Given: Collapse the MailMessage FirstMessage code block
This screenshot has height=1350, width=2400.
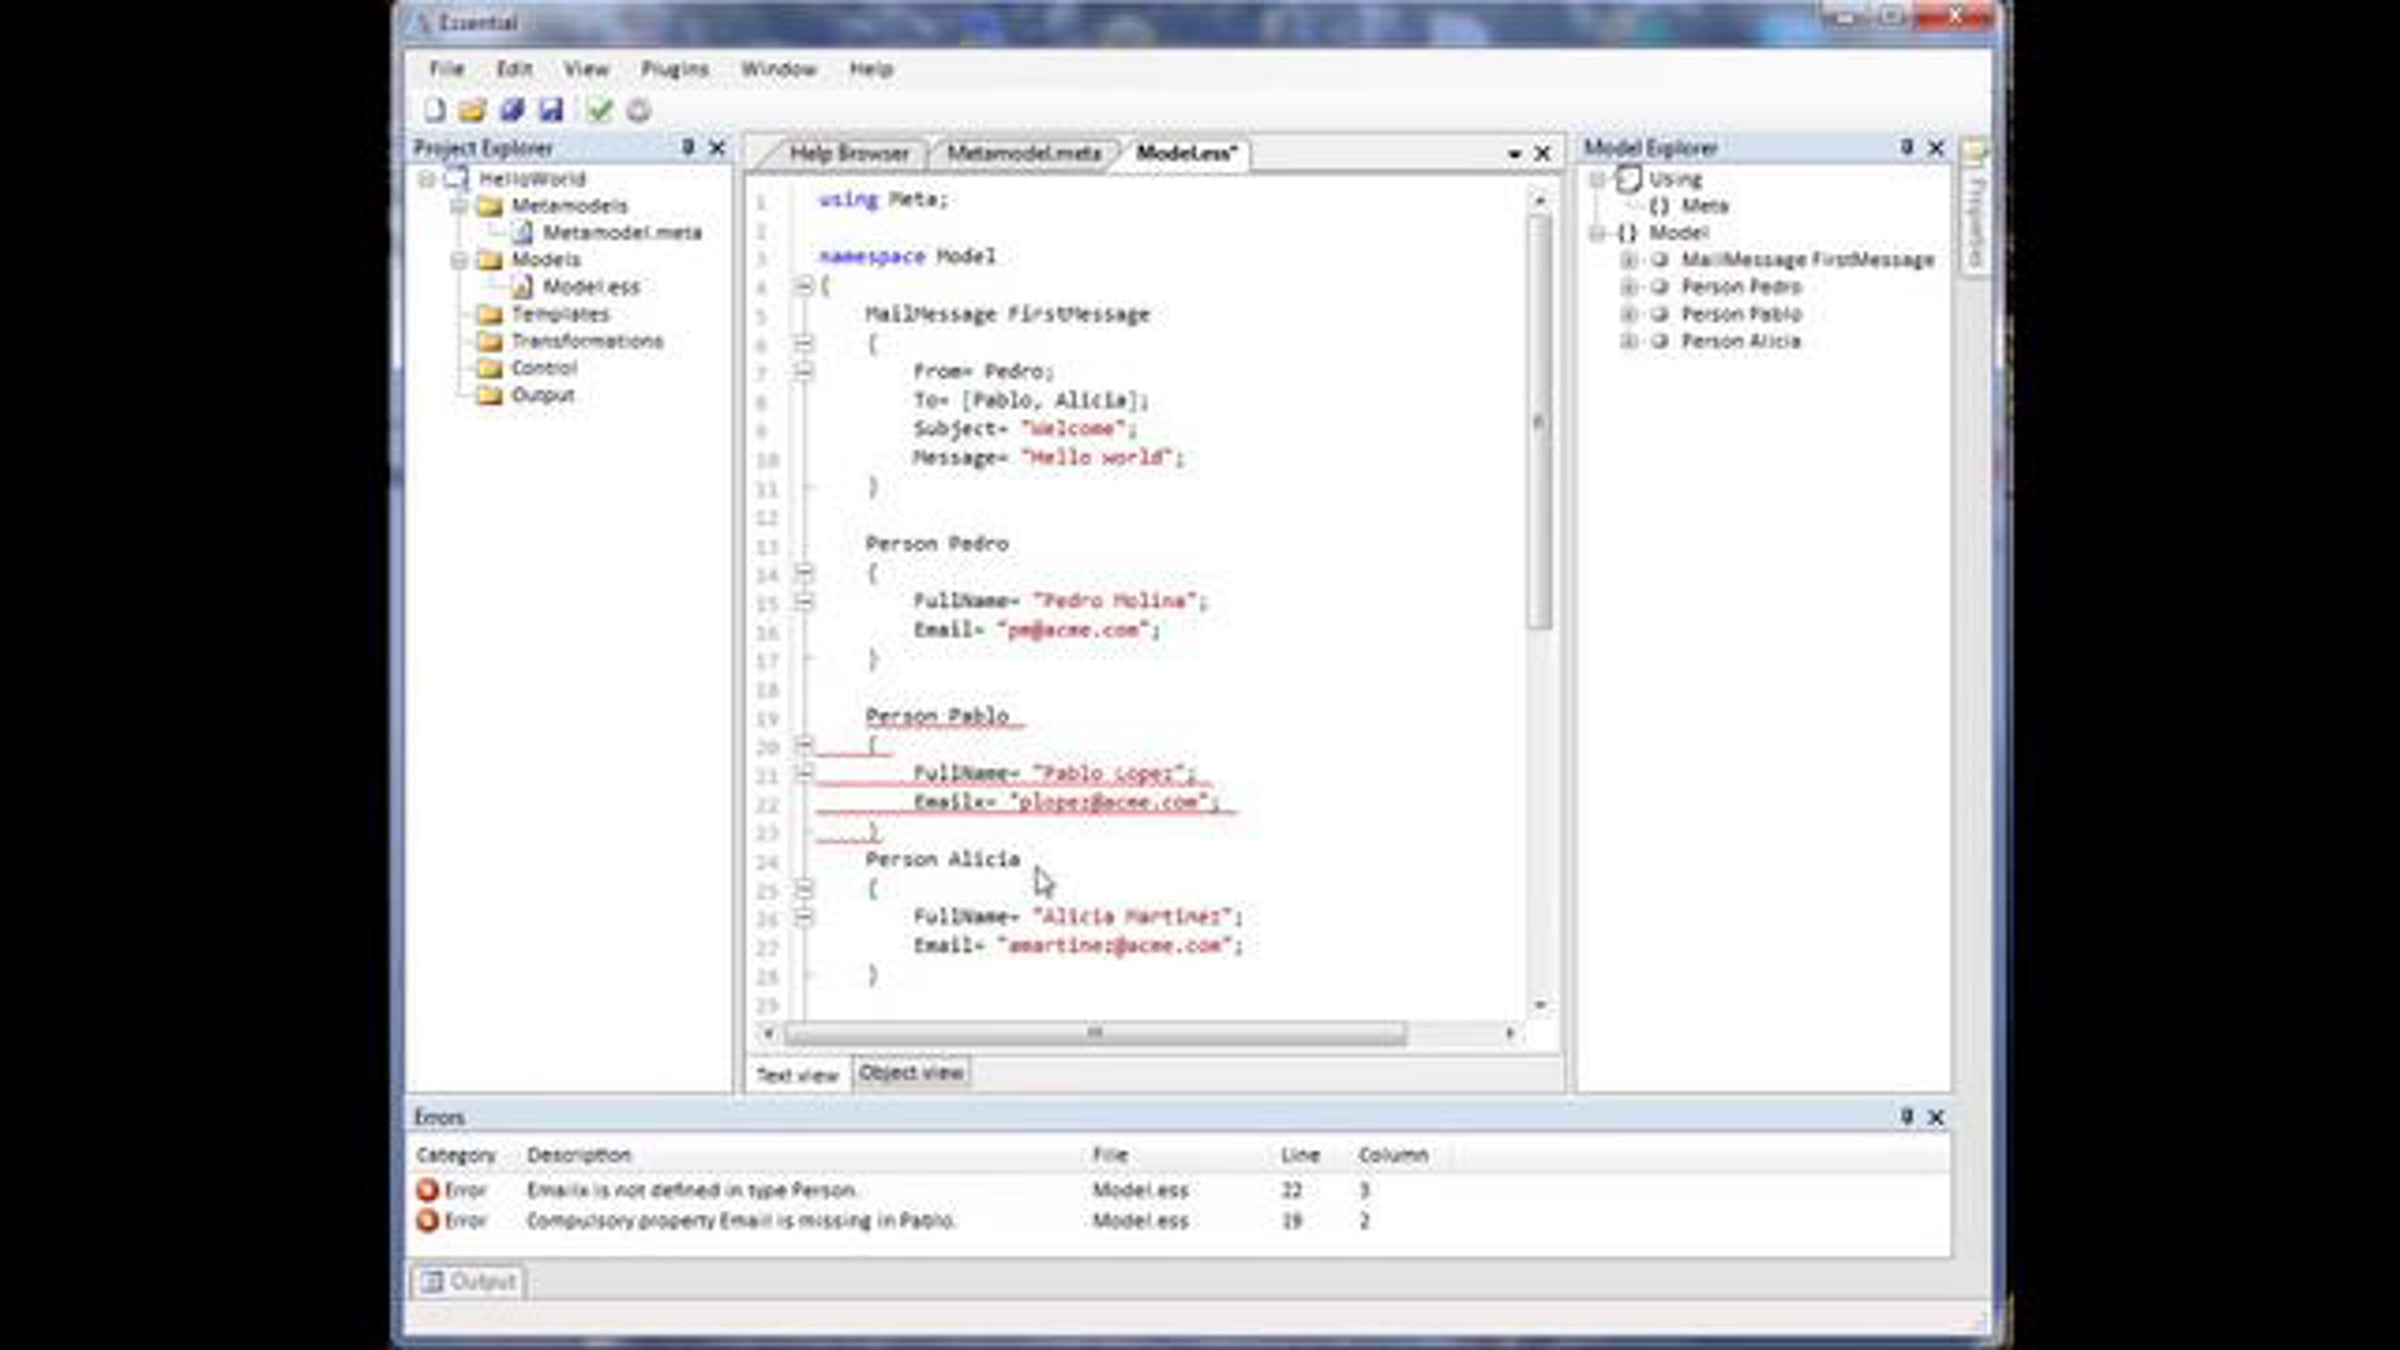Looking at the screenshot, I should pyautogui.click(x=804, y=343).
